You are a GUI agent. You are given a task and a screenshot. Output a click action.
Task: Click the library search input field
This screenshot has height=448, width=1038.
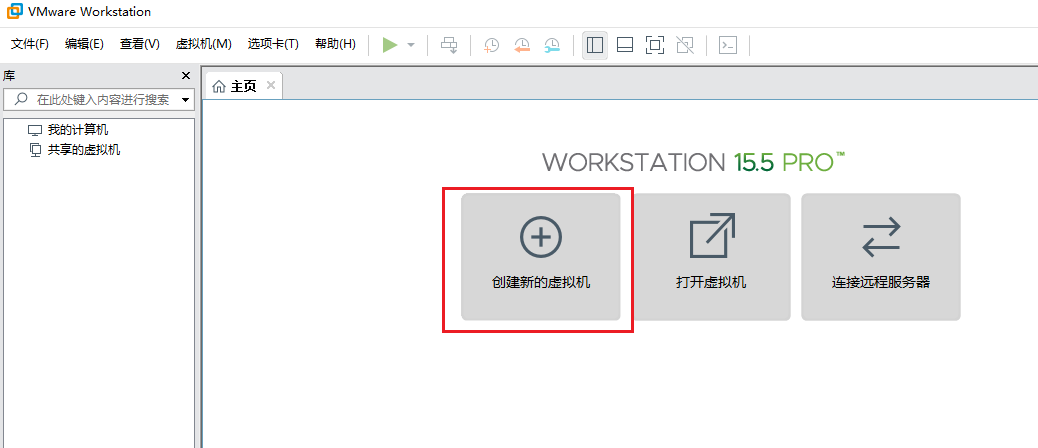(x=97, y=100)
